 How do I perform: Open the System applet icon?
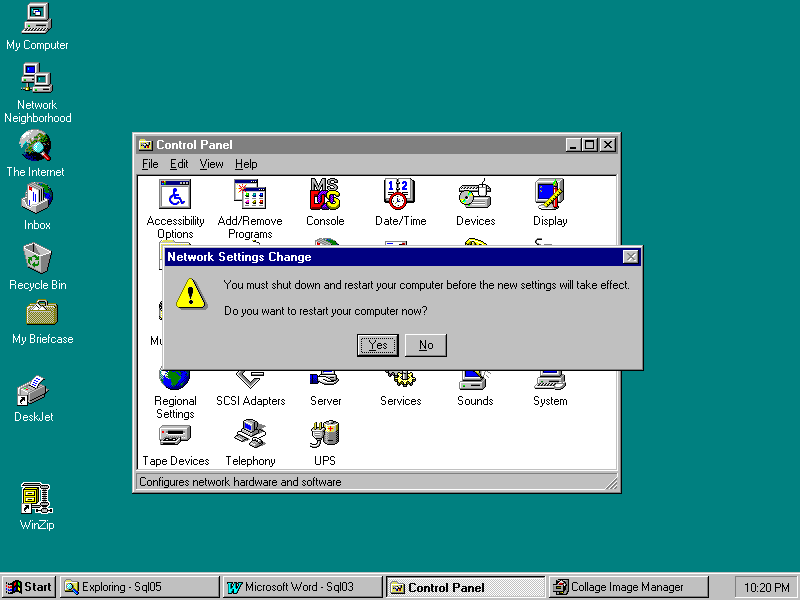(x=550, y=381)
